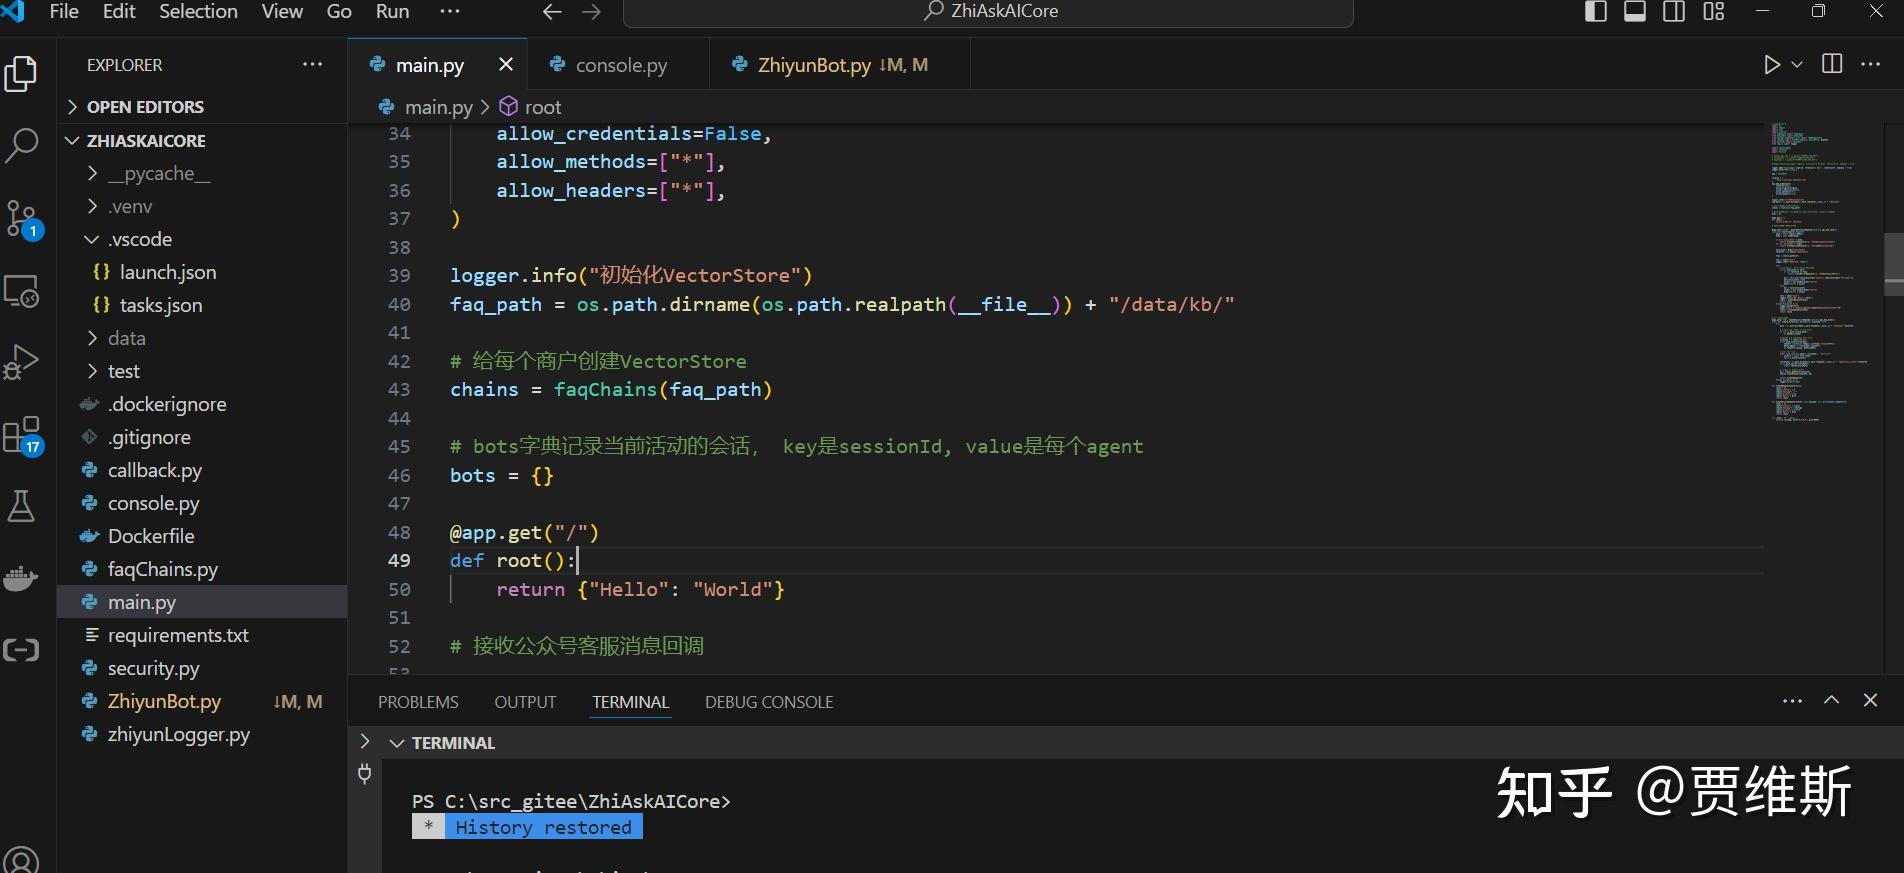
Task: Click the editor vertical scrollbar thumb
Action: click(1893, 264)
